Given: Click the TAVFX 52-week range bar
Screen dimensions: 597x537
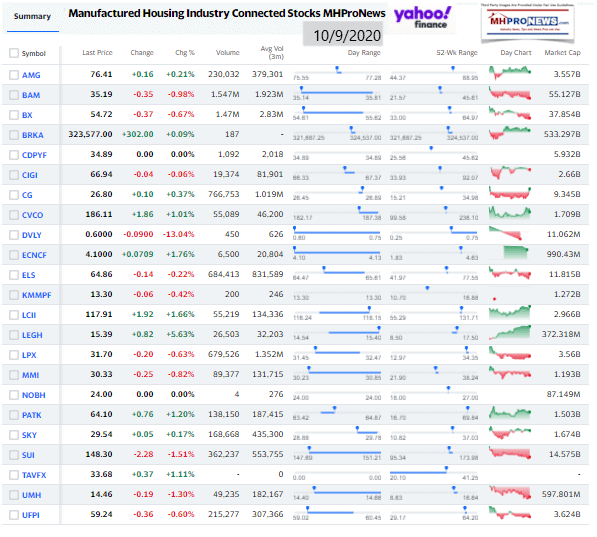Looking at the screenshot, I should [x=434, y=474].
